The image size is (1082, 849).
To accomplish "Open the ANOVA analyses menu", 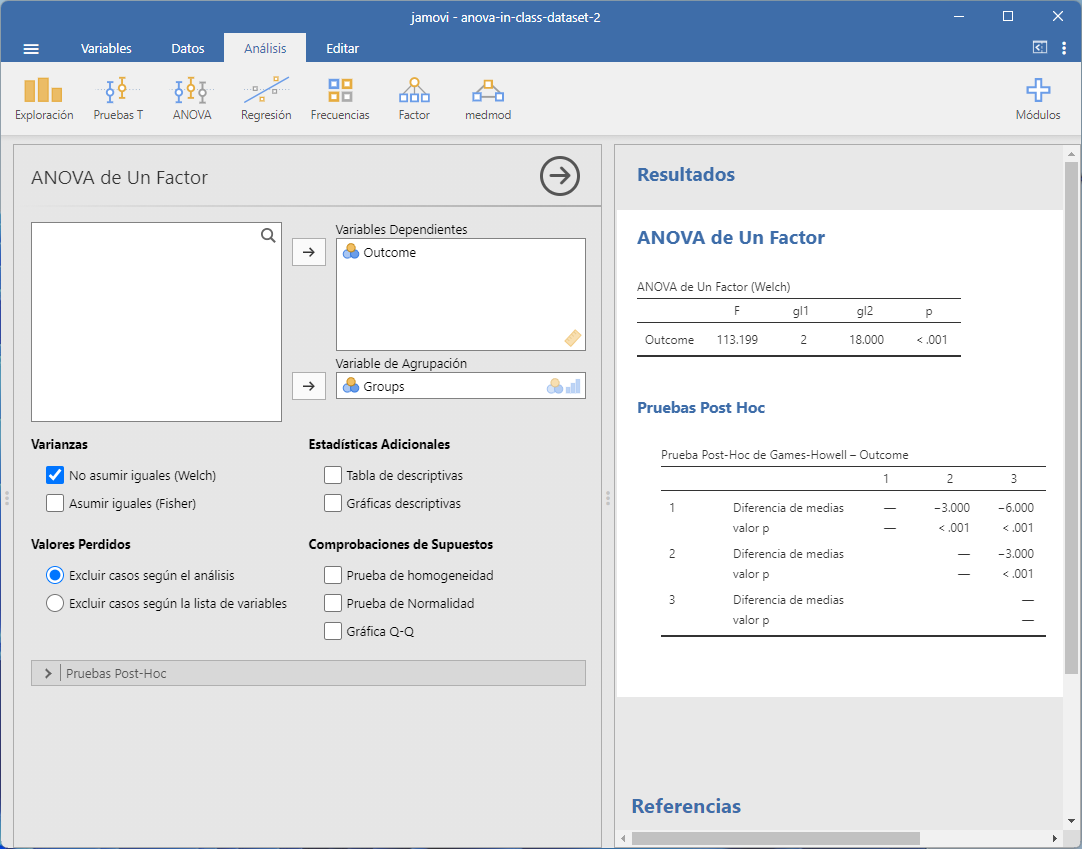I will [192, 99].
